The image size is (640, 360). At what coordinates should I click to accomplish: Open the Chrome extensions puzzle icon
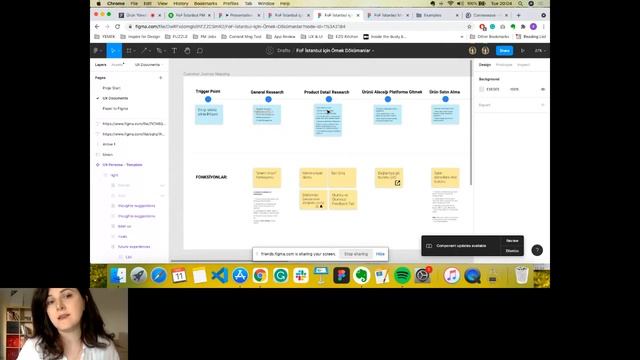[x=523, y=27]
